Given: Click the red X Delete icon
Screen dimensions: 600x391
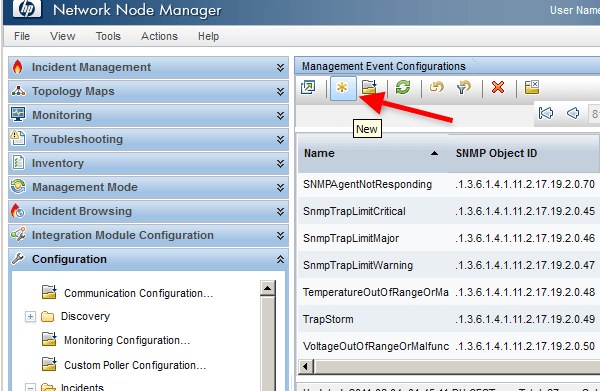Looking at the screenshot, I should click(x=498, y=88).
